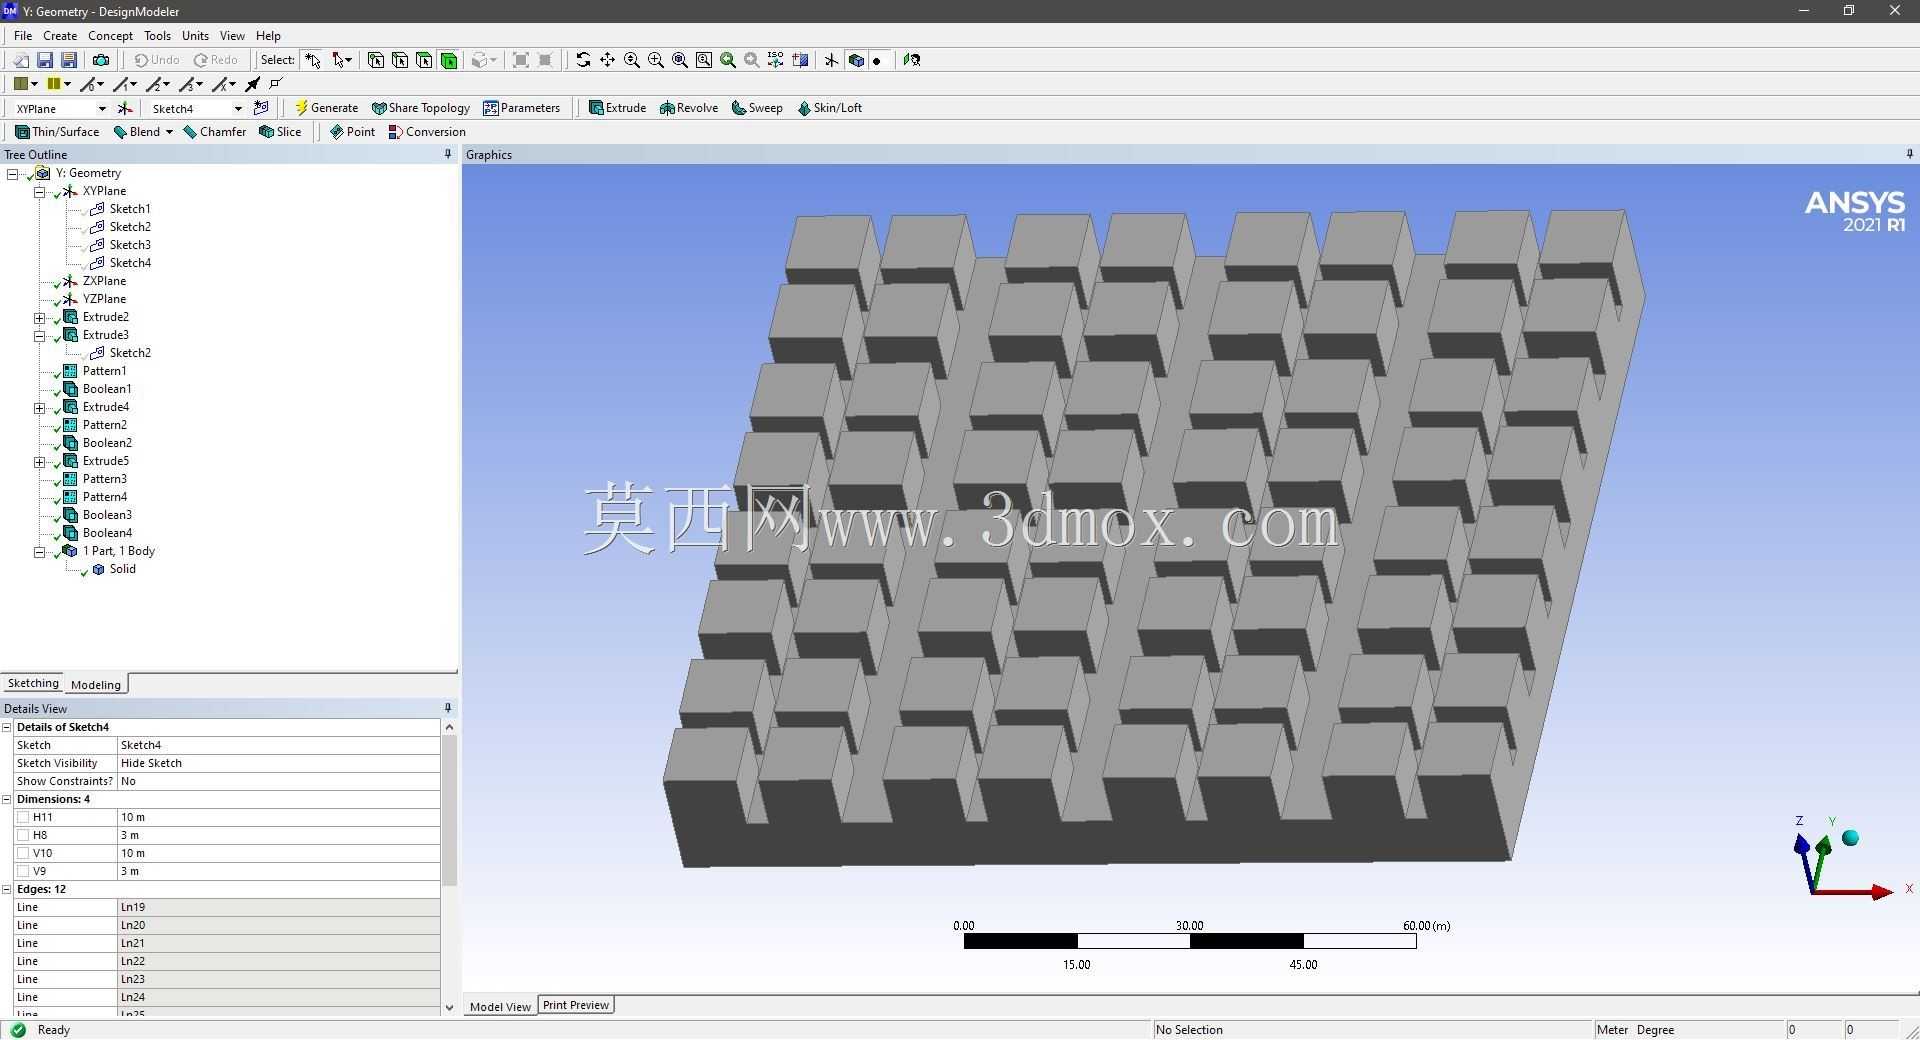Open the Sketch4 sketch dropdown

[238, 109]
